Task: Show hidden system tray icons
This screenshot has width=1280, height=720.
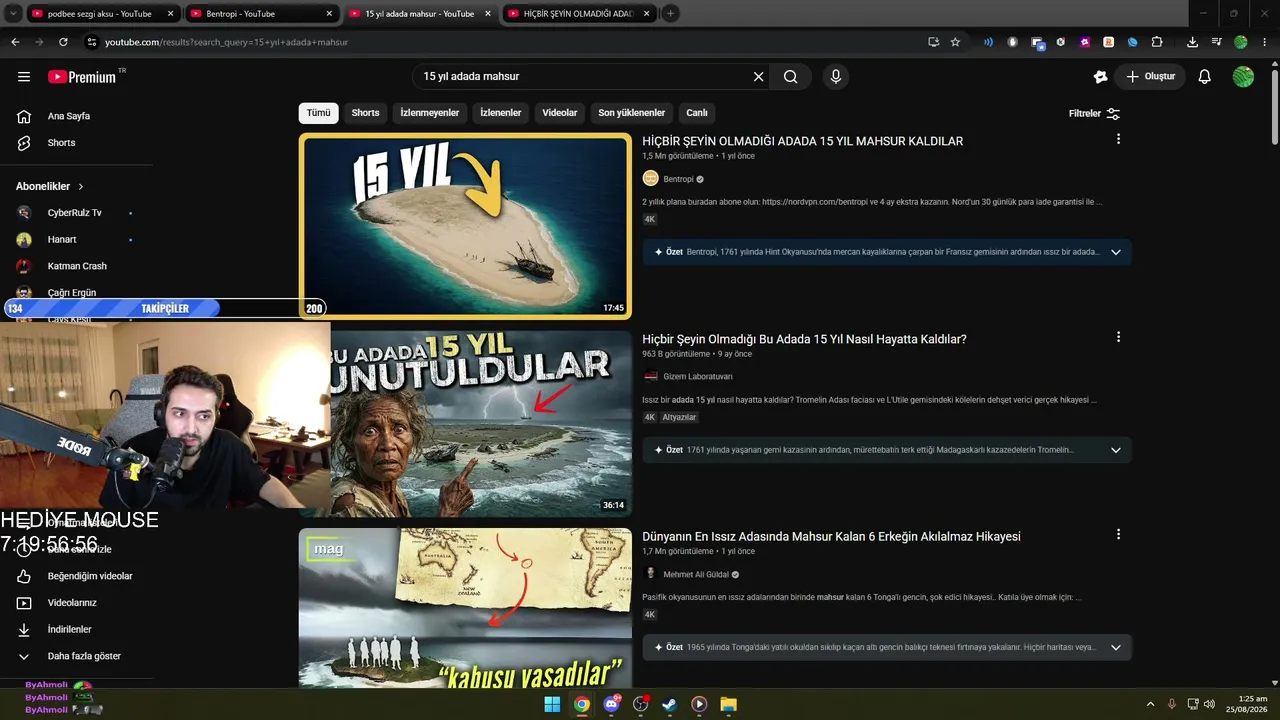Action: (1150, 704)
